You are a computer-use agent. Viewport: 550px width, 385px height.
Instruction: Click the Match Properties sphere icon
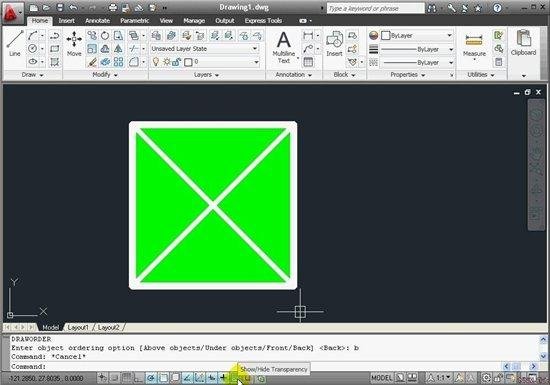tap(374, 35)
